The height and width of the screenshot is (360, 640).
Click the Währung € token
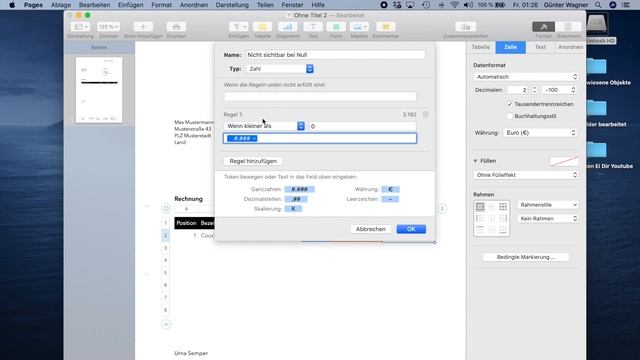[x=390, y=189]
